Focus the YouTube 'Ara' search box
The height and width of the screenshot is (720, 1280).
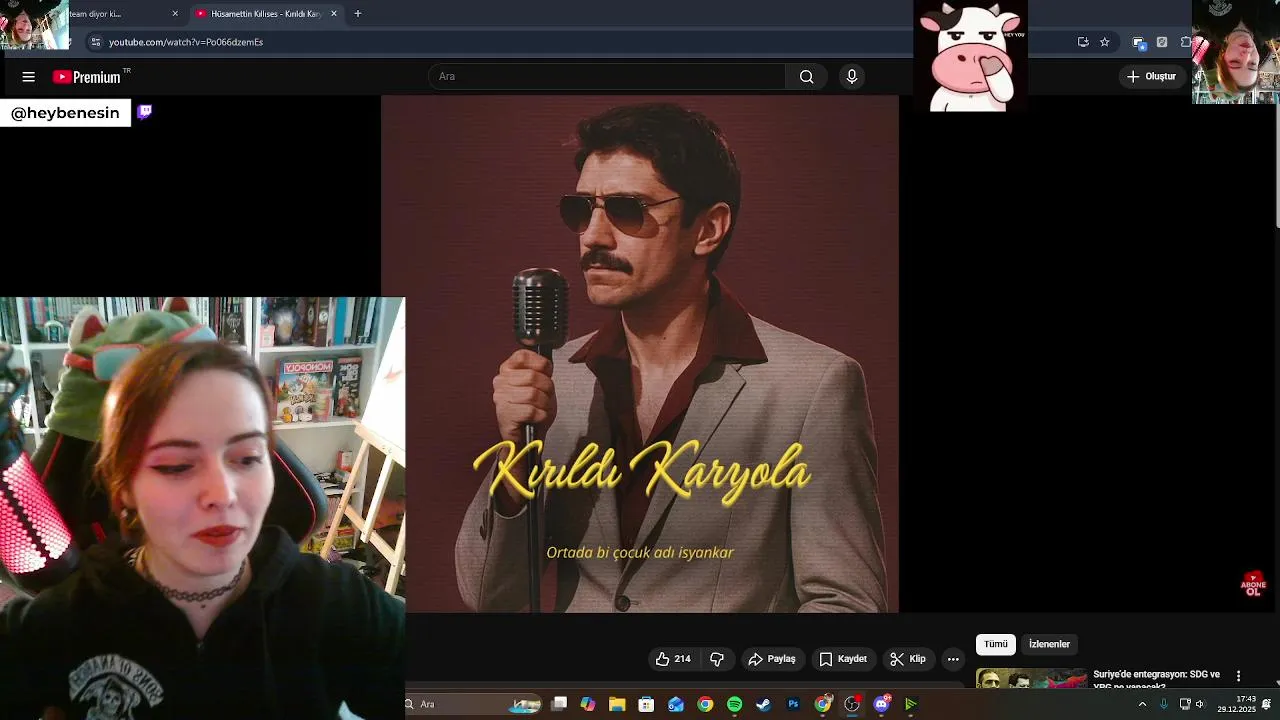(x=607, y=77)
